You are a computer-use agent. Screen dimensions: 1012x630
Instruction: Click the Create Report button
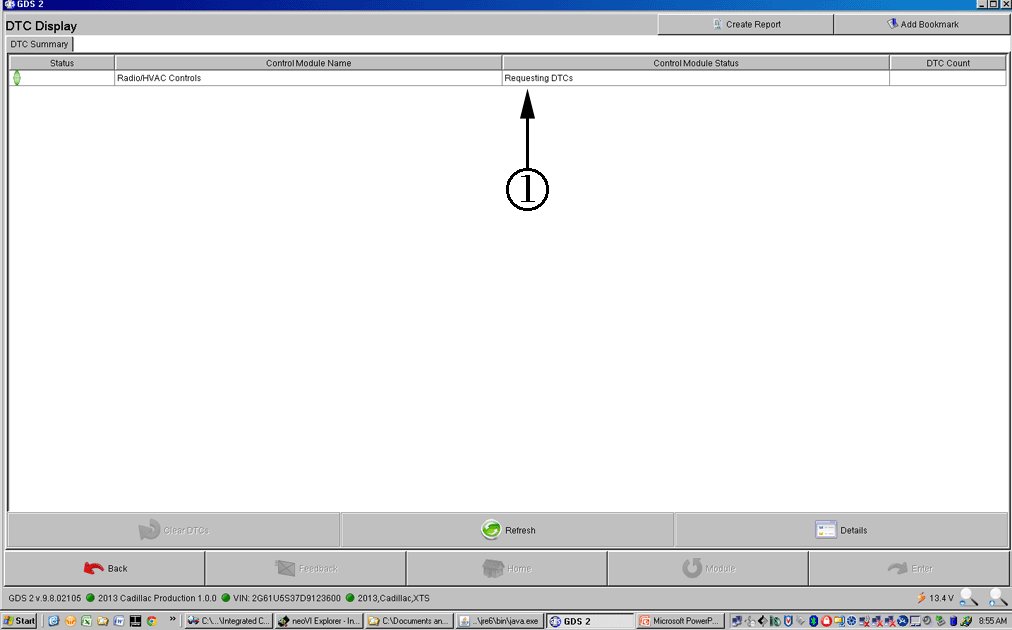745,24
